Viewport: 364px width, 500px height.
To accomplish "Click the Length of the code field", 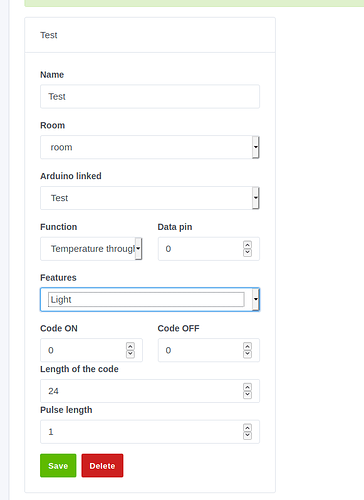I will (x=150, y=391).
